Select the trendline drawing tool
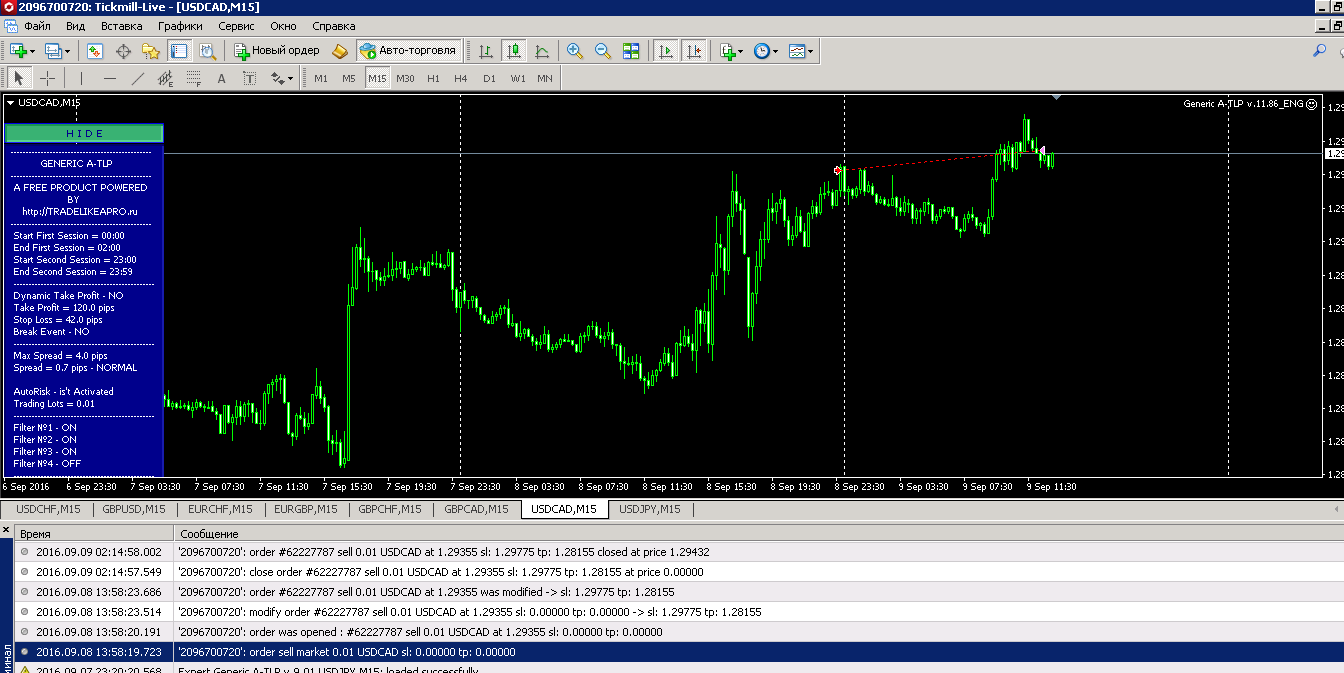Image resolution: width=1344 pixels, height=673 pixels. click(x=138, y=78)
